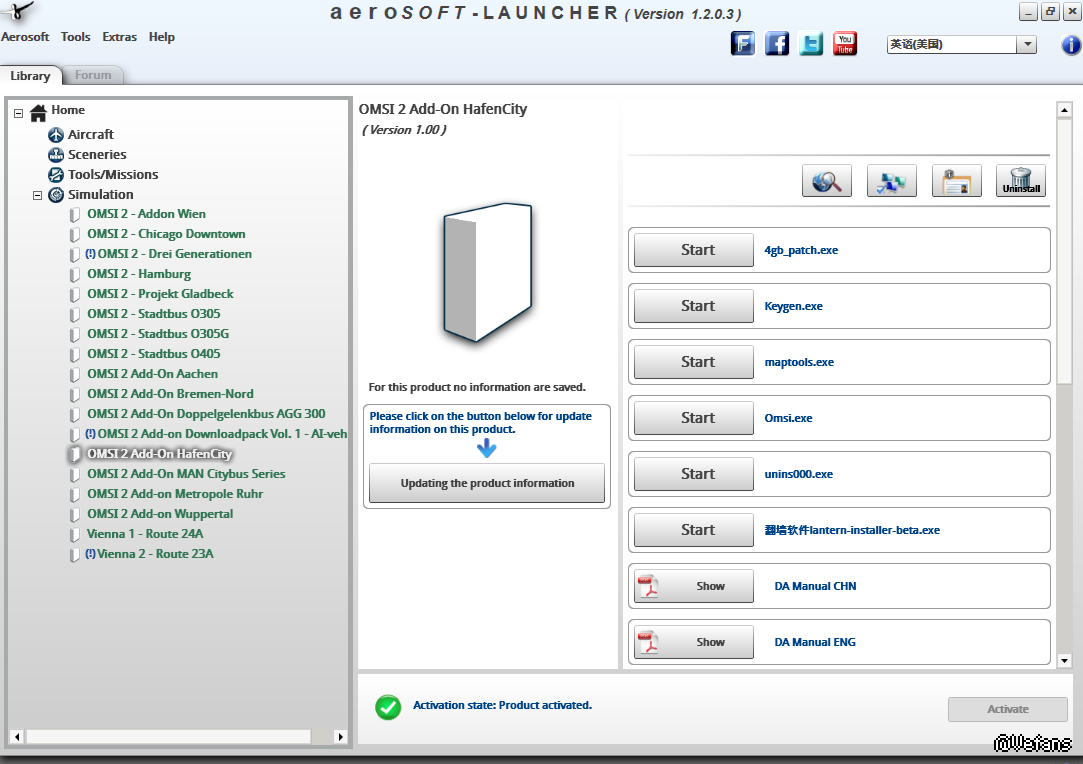1083x764 pixels.
Task: Select OMSI 2 - Stadtbus O305G
Action: (158, 334)
